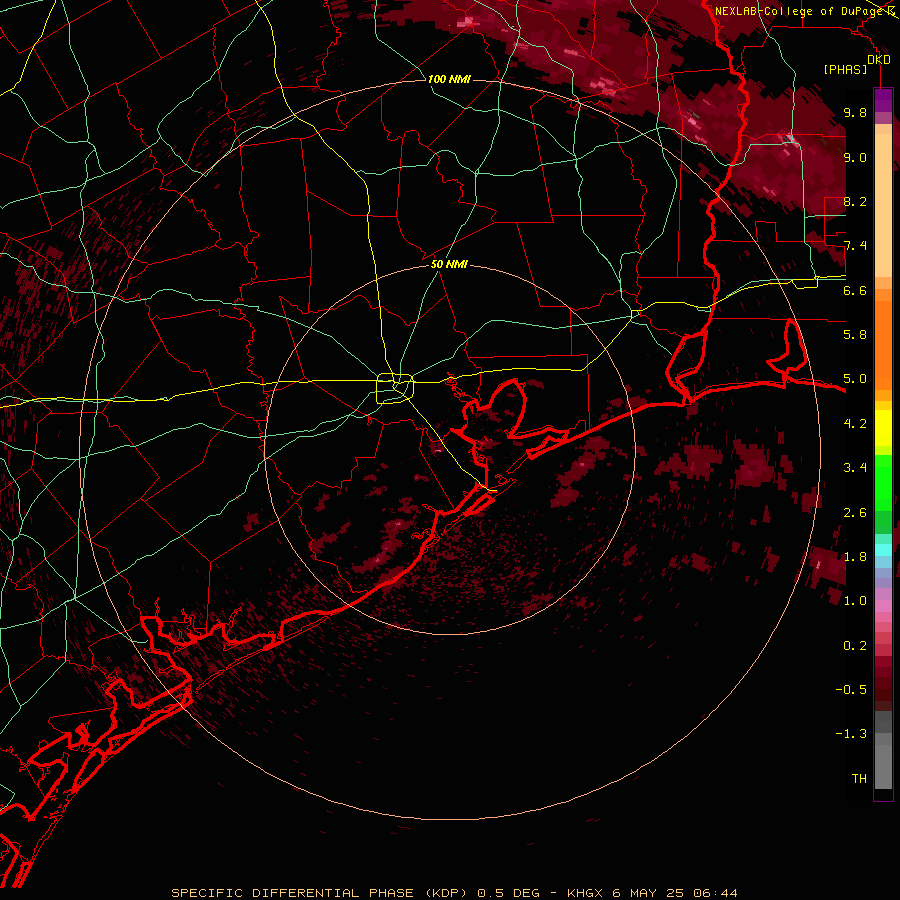Click the 9.8 value on the color scale
Image resolution: width=900 pixels, height=900 pixels.
coord(855,112)
